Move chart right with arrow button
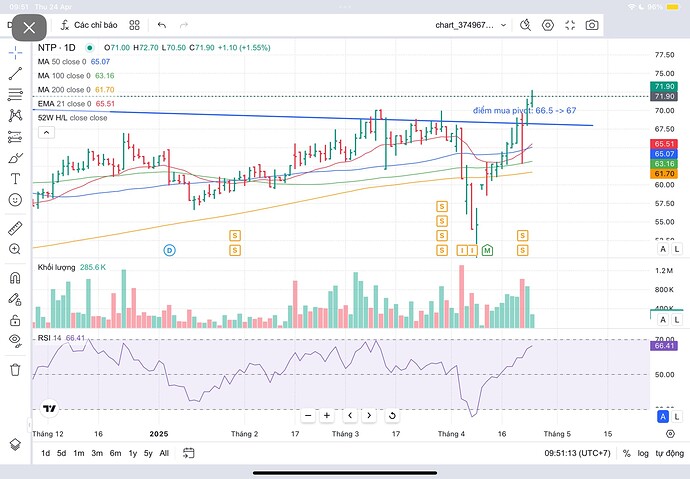The width and height of the screenshot is (690, 479). click(369, 415)
